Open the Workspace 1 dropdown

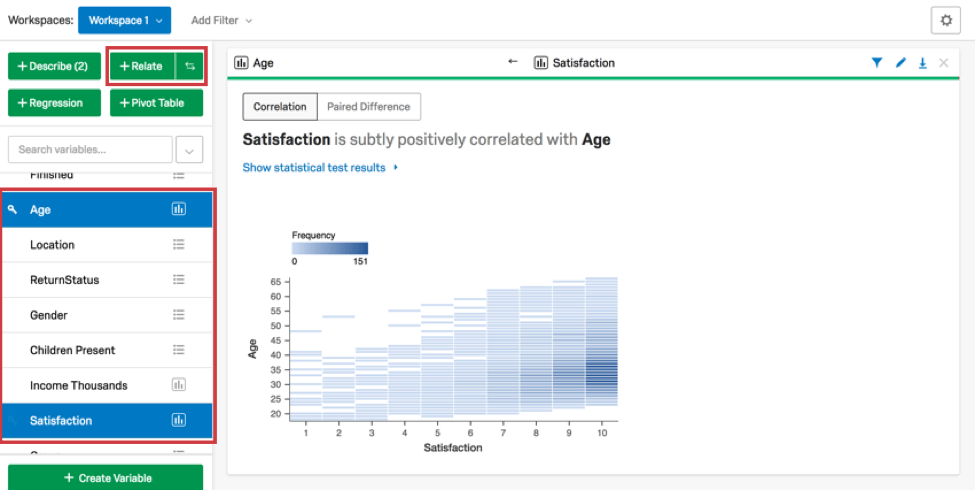click(124, 20)
